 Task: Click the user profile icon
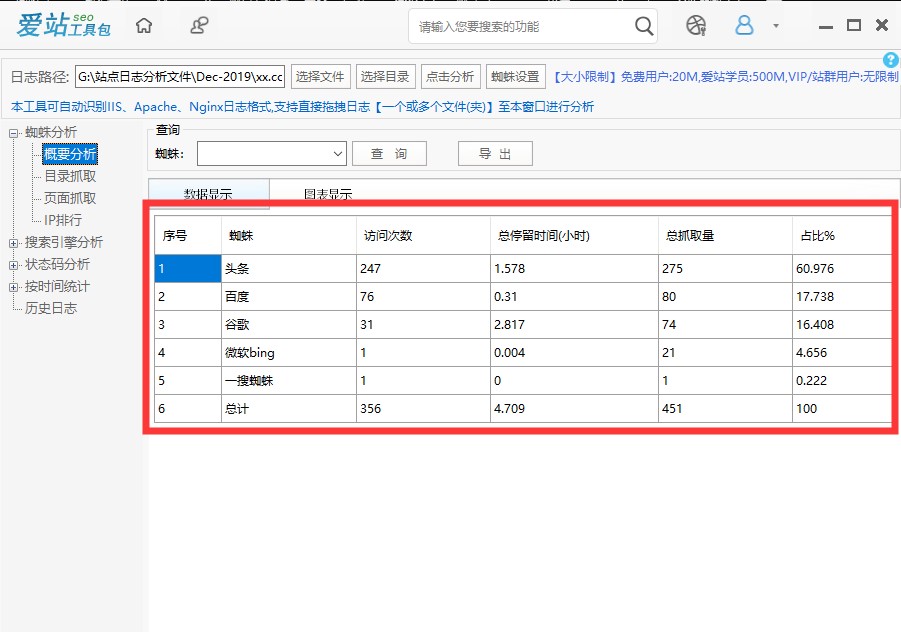pyautogui.click(x=744, y=25)
